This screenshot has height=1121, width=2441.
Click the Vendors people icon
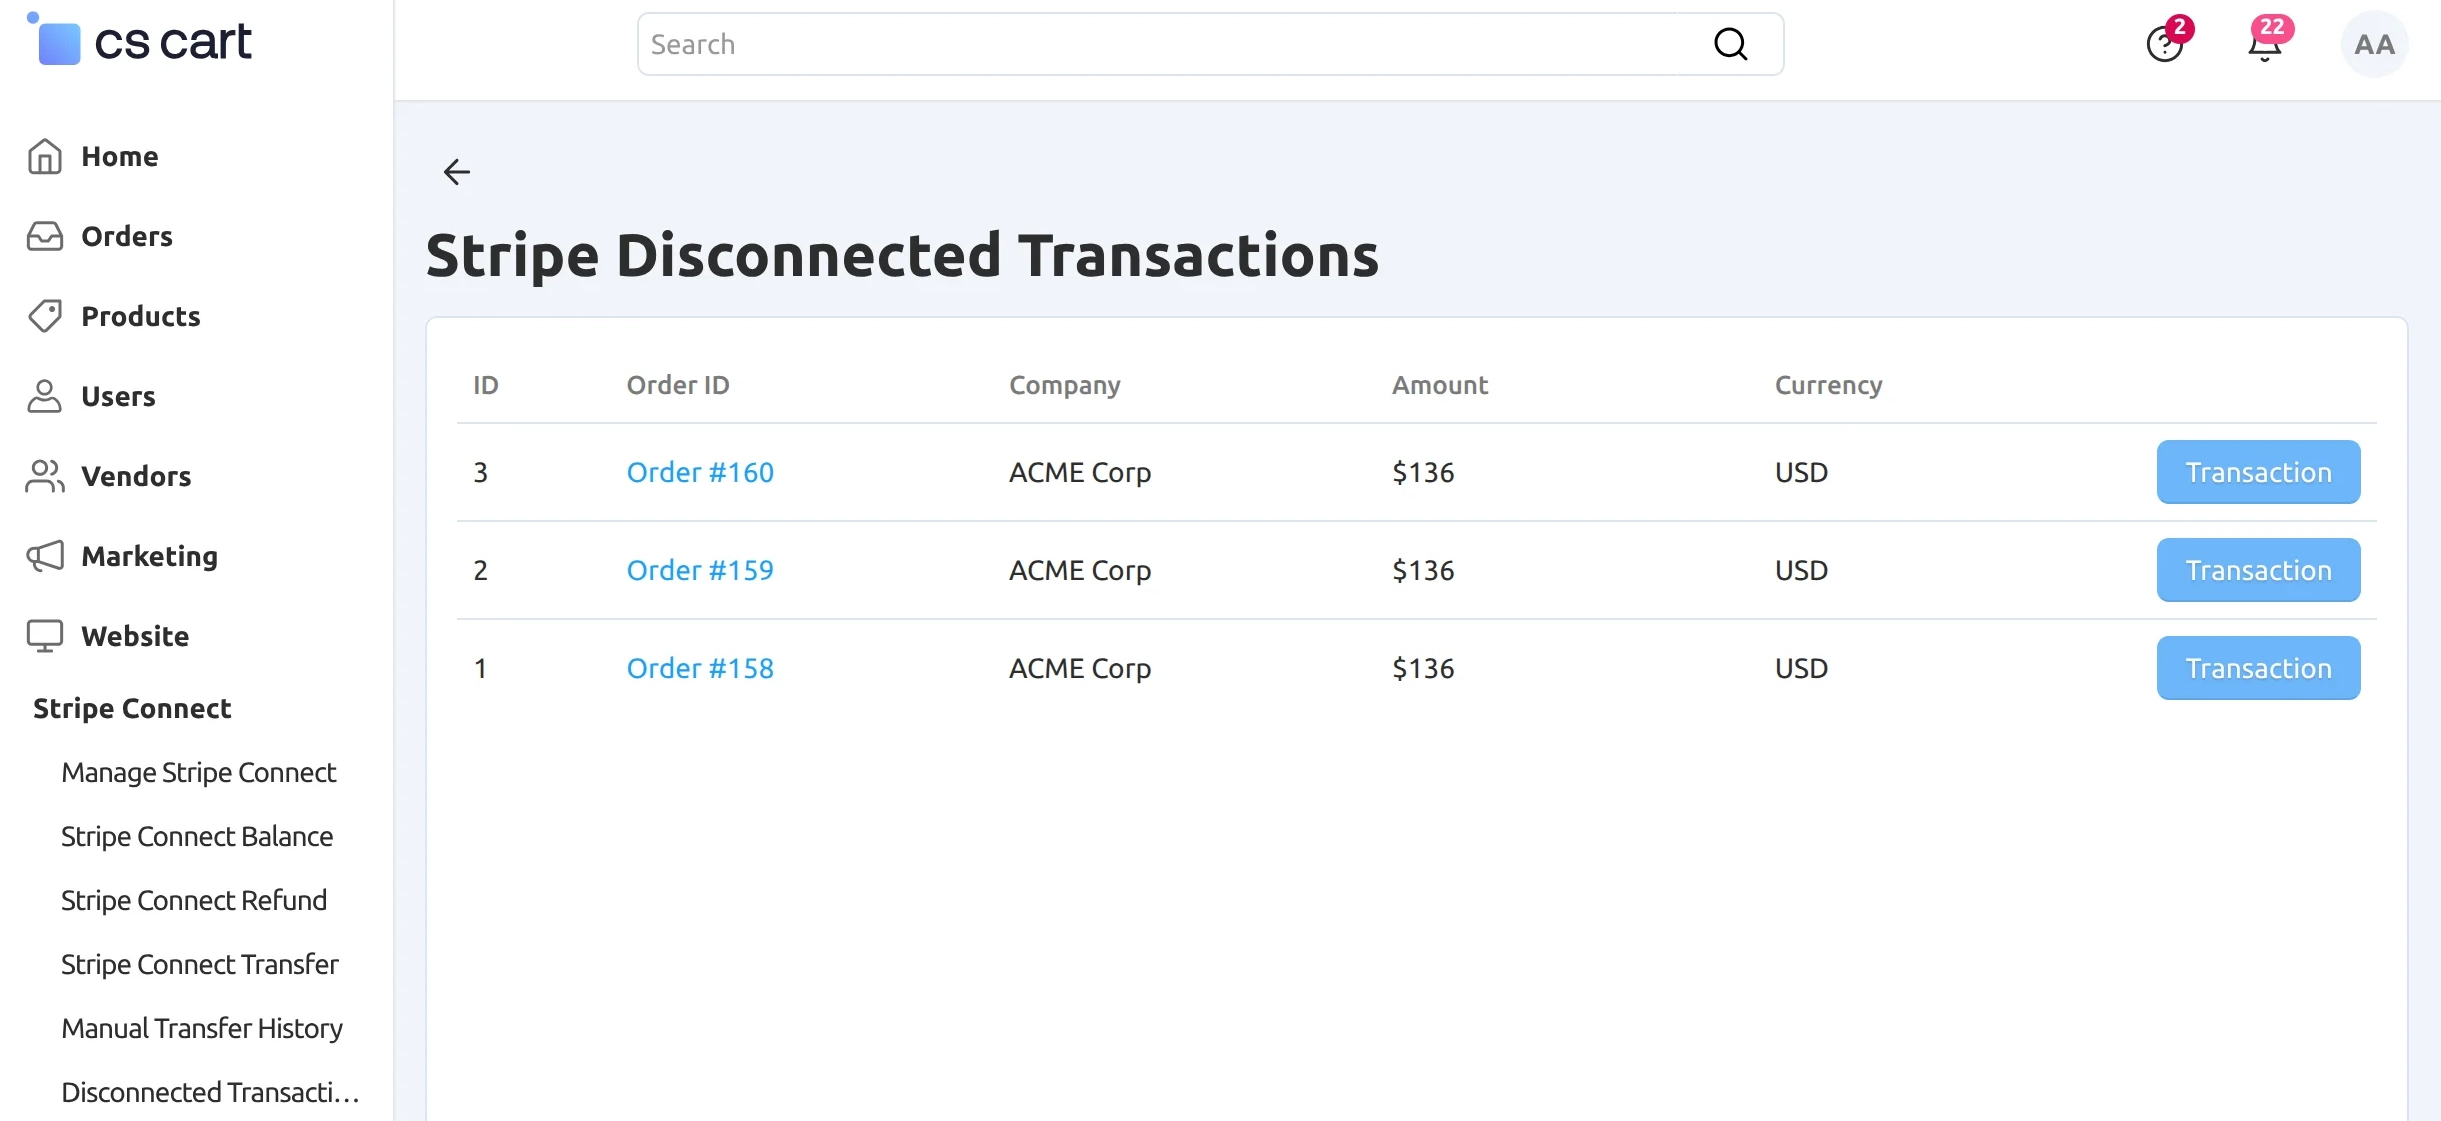tap(44, 476)
